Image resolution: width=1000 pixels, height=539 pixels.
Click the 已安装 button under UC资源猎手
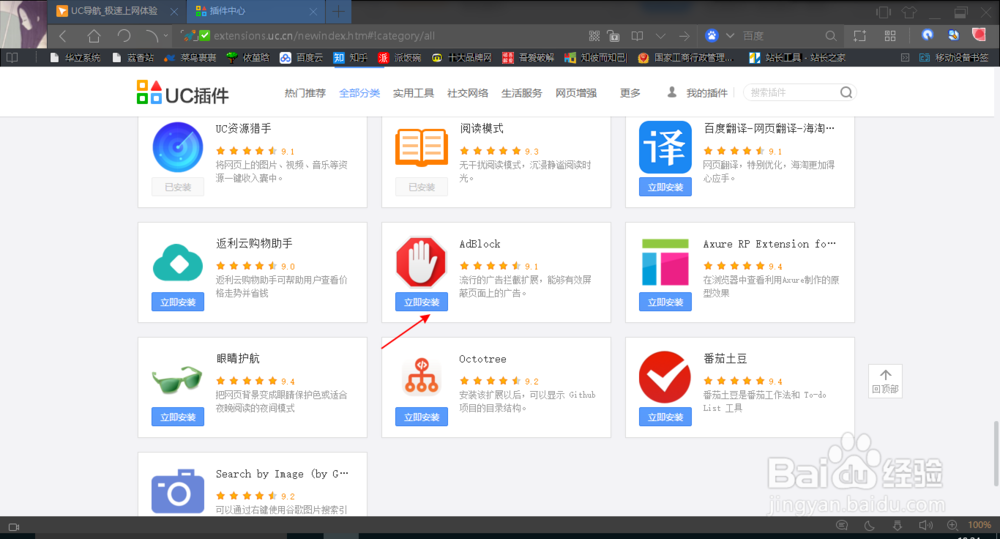click(x=178, y=187)
